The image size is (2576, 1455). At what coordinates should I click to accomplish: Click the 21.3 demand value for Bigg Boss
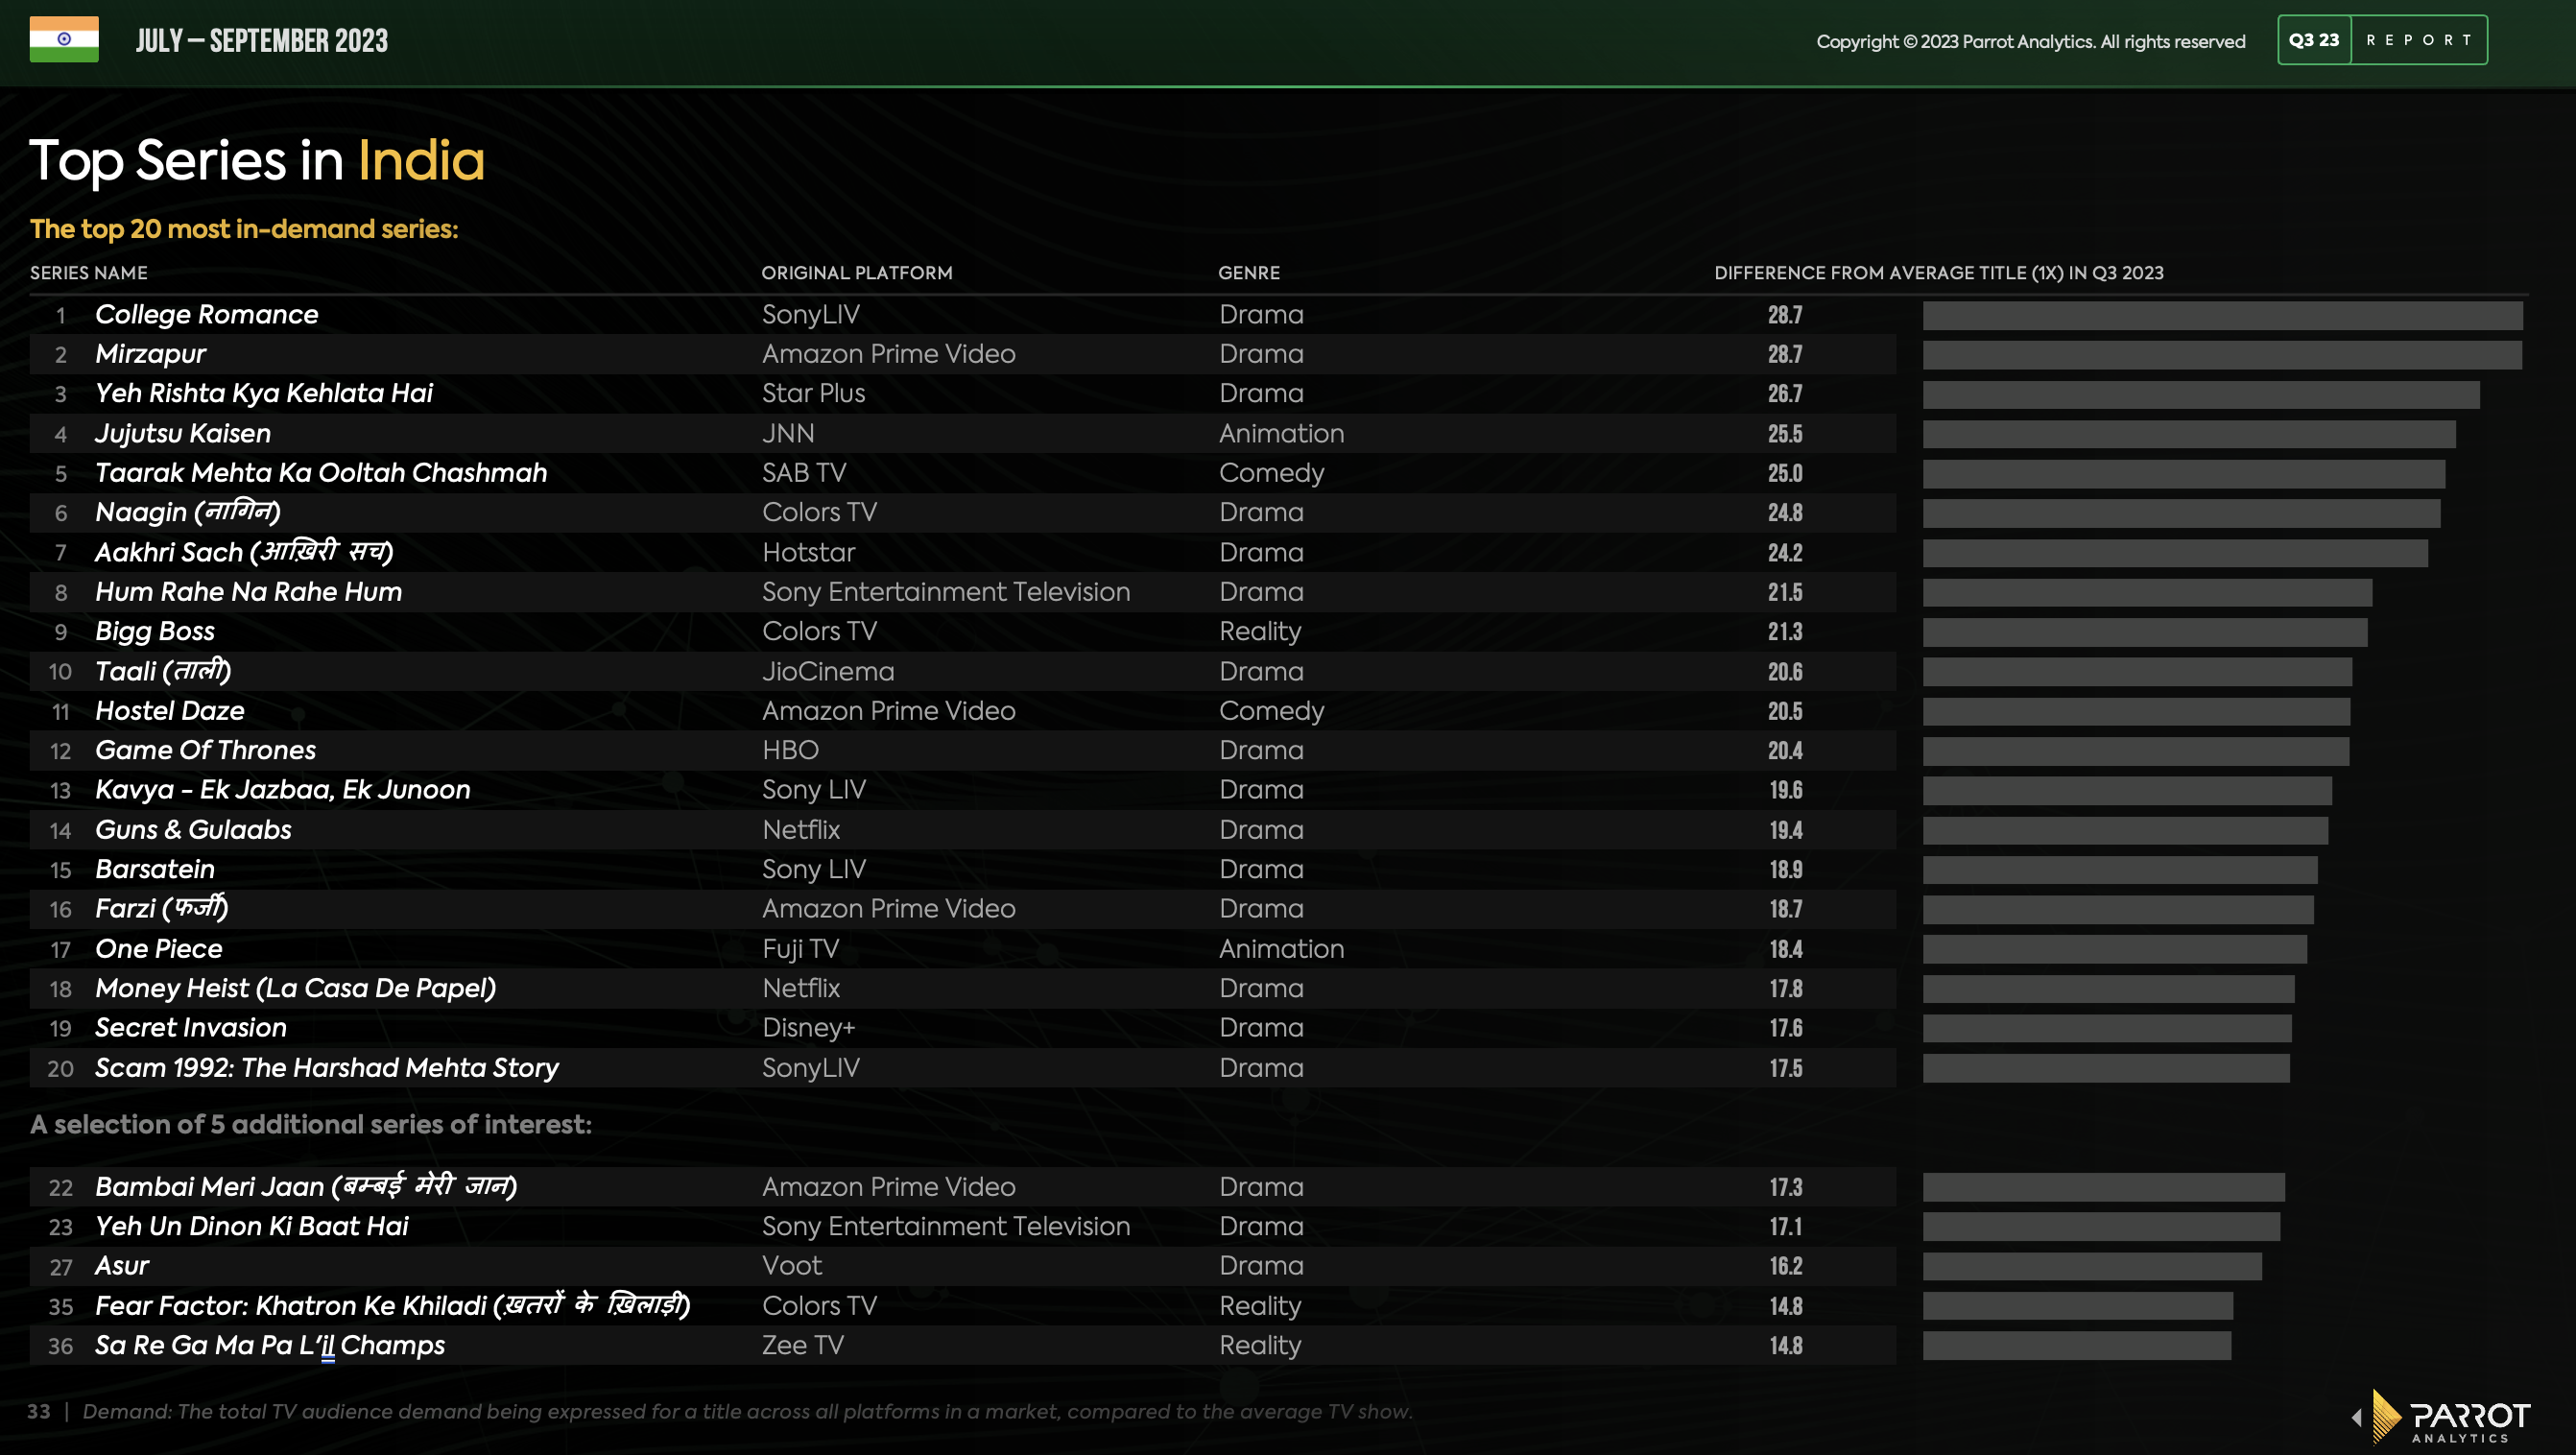point(1785,632)
